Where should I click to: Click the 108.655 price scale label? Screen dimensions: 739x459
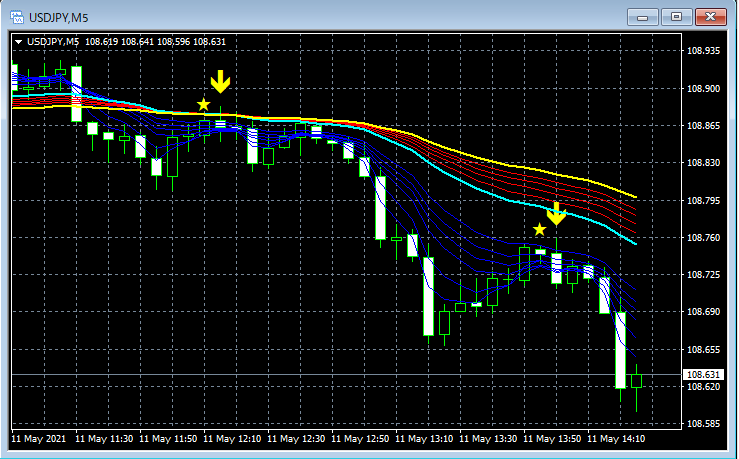point(703,350)
